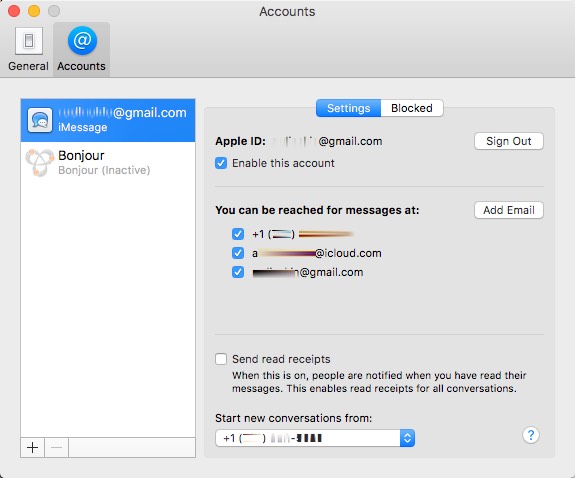Uncheck the icloud.com address checkbox
Viewport: 575px width, 478px height.
coord(238,253)
